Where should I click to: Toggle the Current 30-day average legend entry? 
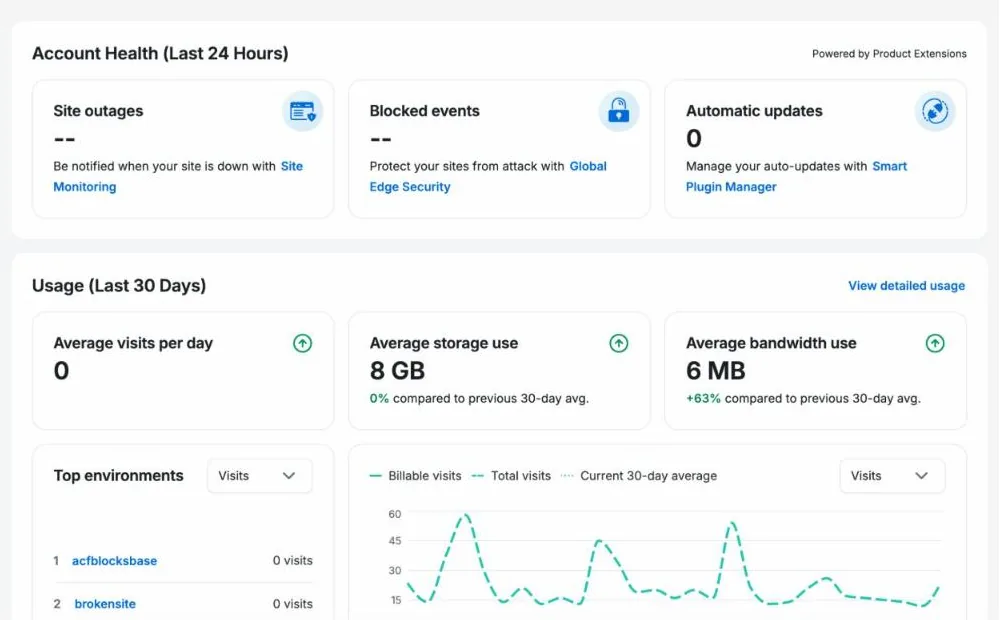(x=638, y=476)
